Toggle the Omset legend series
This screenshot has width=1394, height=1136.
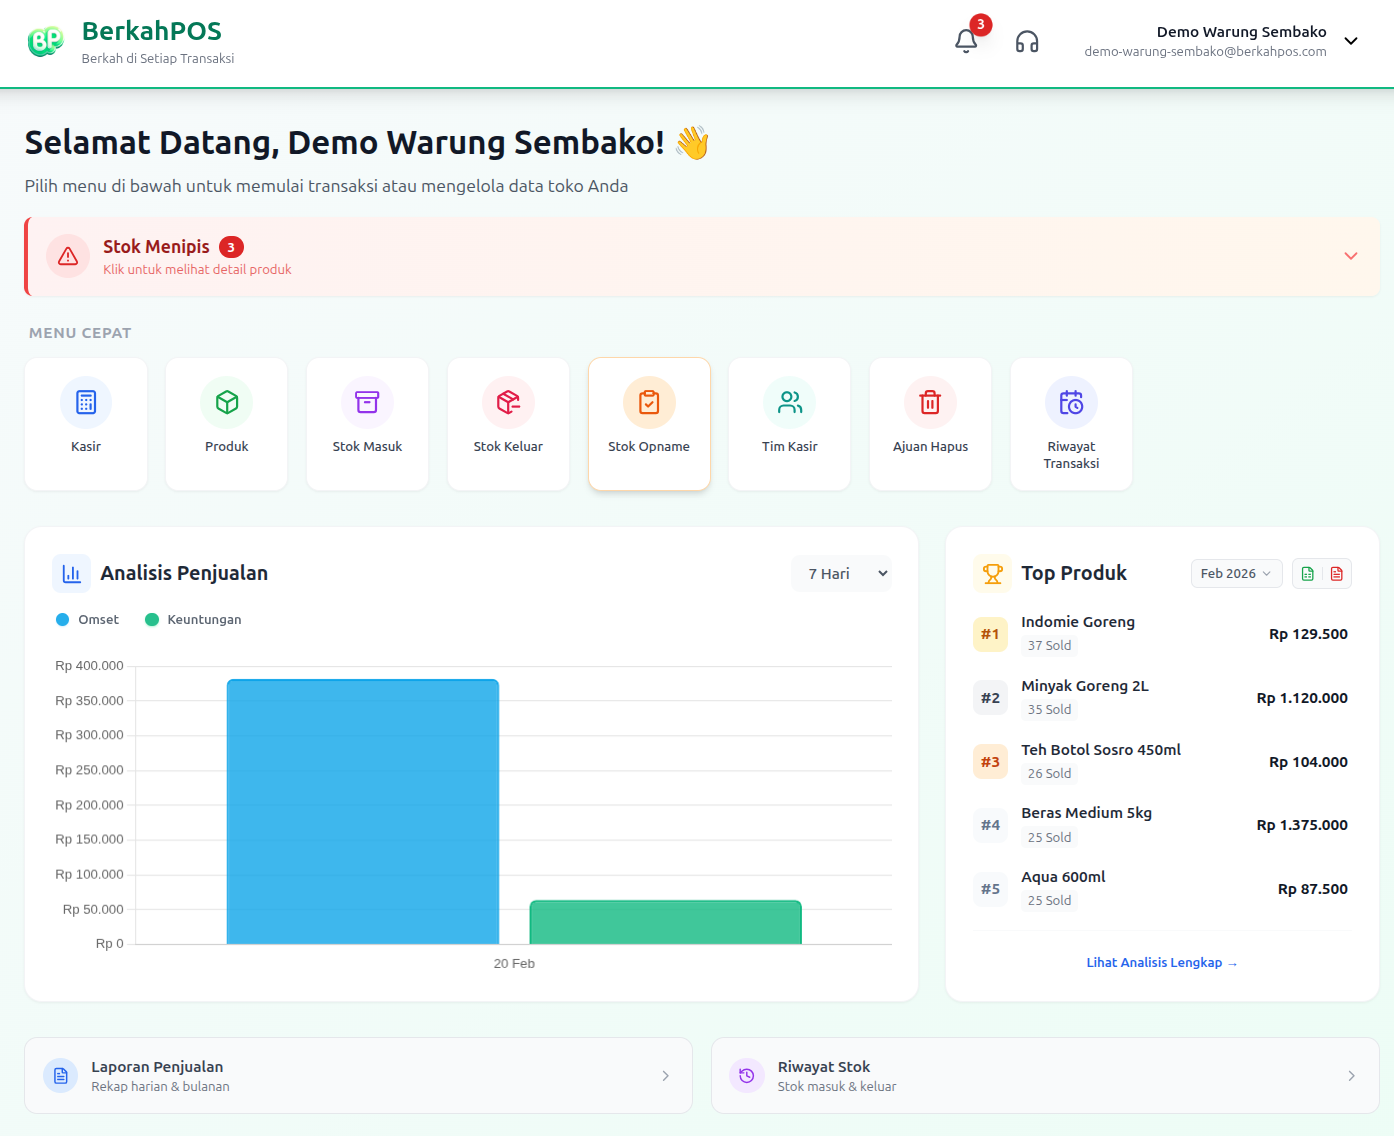coord(87,620)
